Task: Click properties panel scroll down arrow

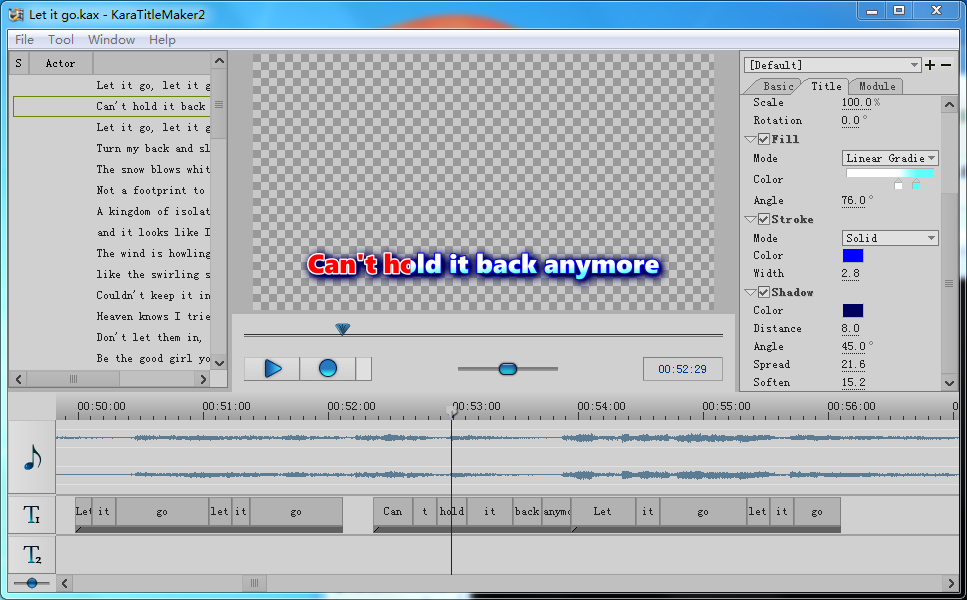Action: pos(949,383)
